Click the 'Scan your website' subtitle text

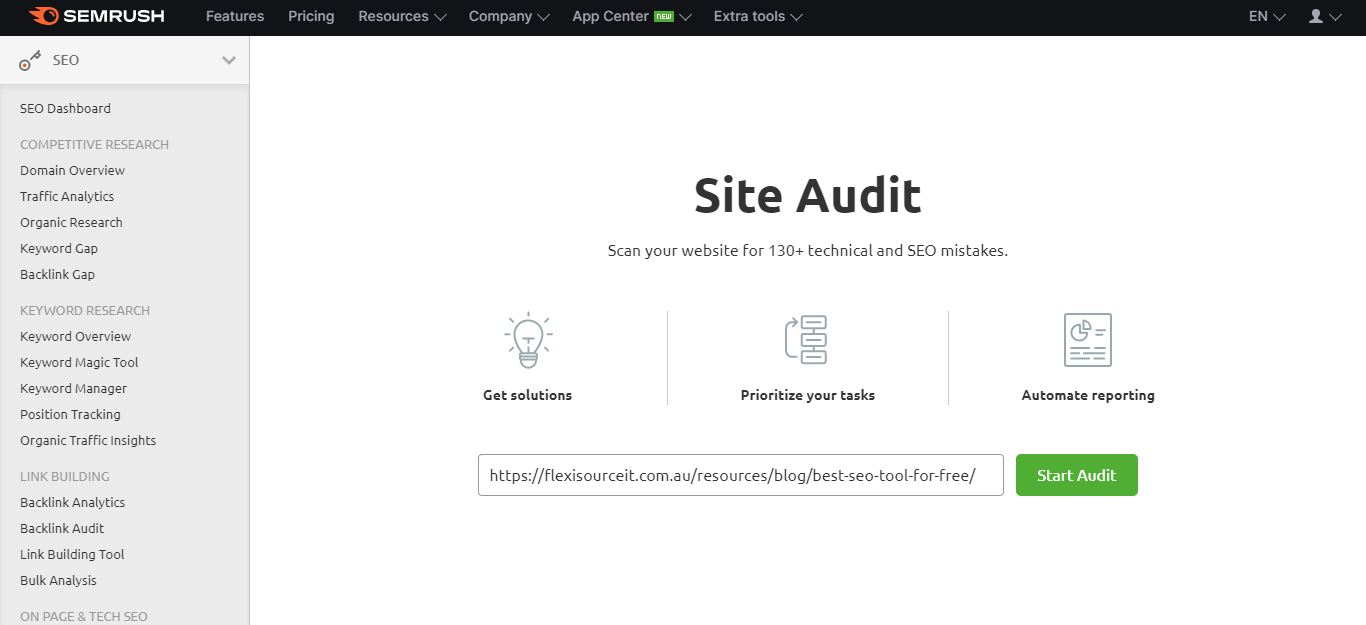tap(808, 250)
